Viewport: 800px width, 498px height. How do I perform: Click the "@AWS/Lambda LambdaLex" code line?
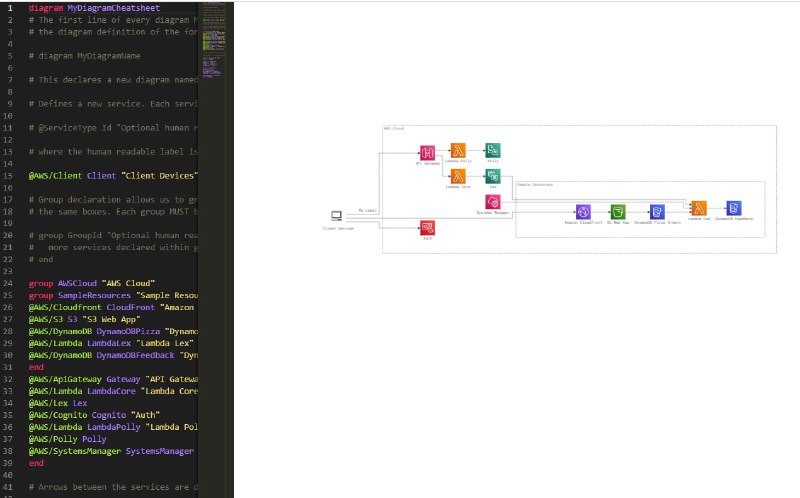pyautogui.click(x=111, y=343)
